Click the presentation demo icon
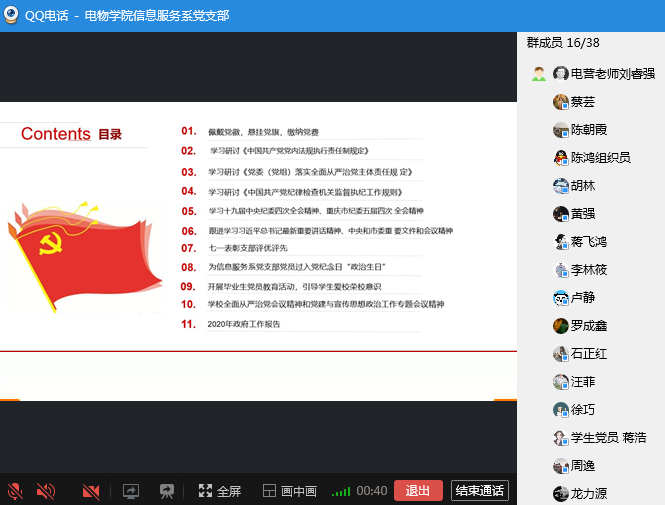This screenshot has width=665, height=505. coord(167,491)
